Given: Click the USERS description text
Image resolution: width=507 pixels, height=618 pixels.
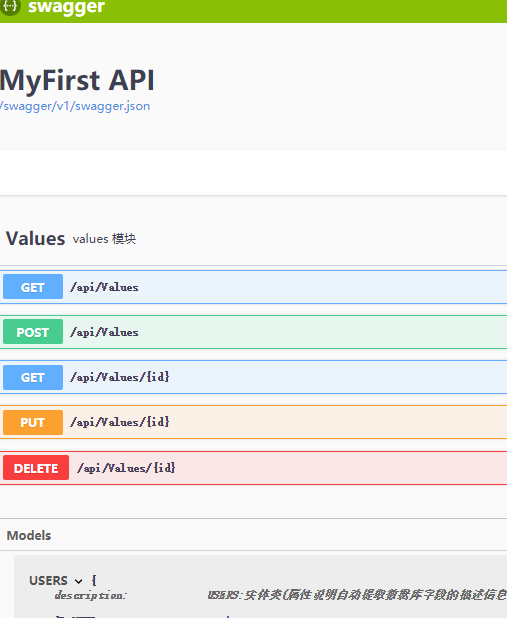Looking at the screenshot, I should (x=357, y=595).
